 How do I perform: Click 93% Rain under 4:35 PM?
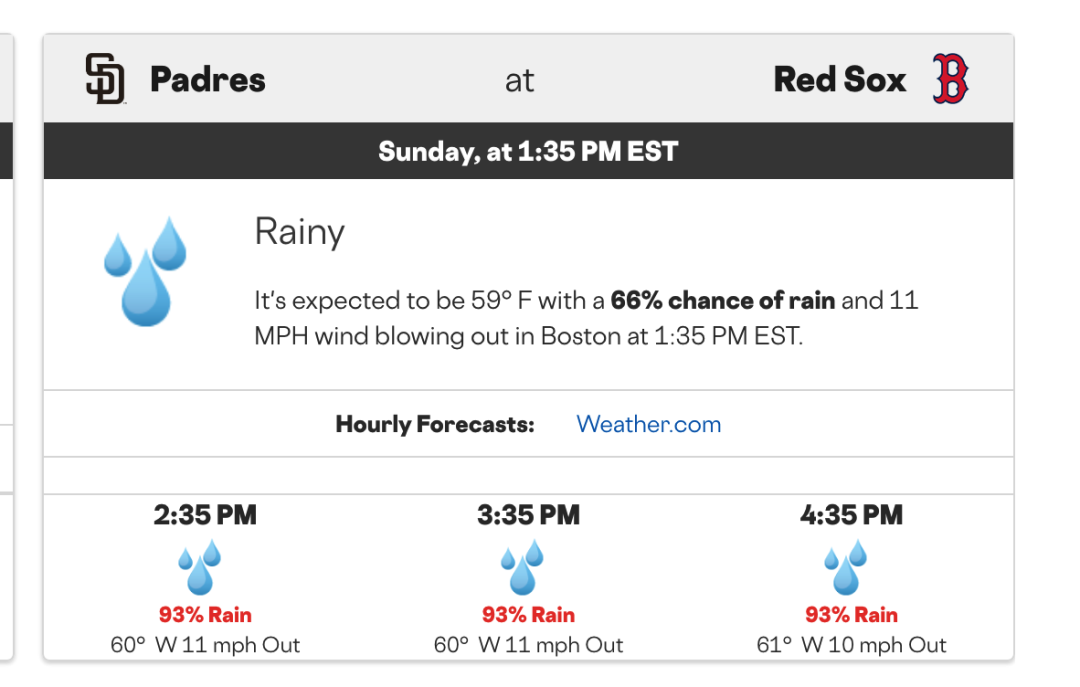click(x=851, y=614)
